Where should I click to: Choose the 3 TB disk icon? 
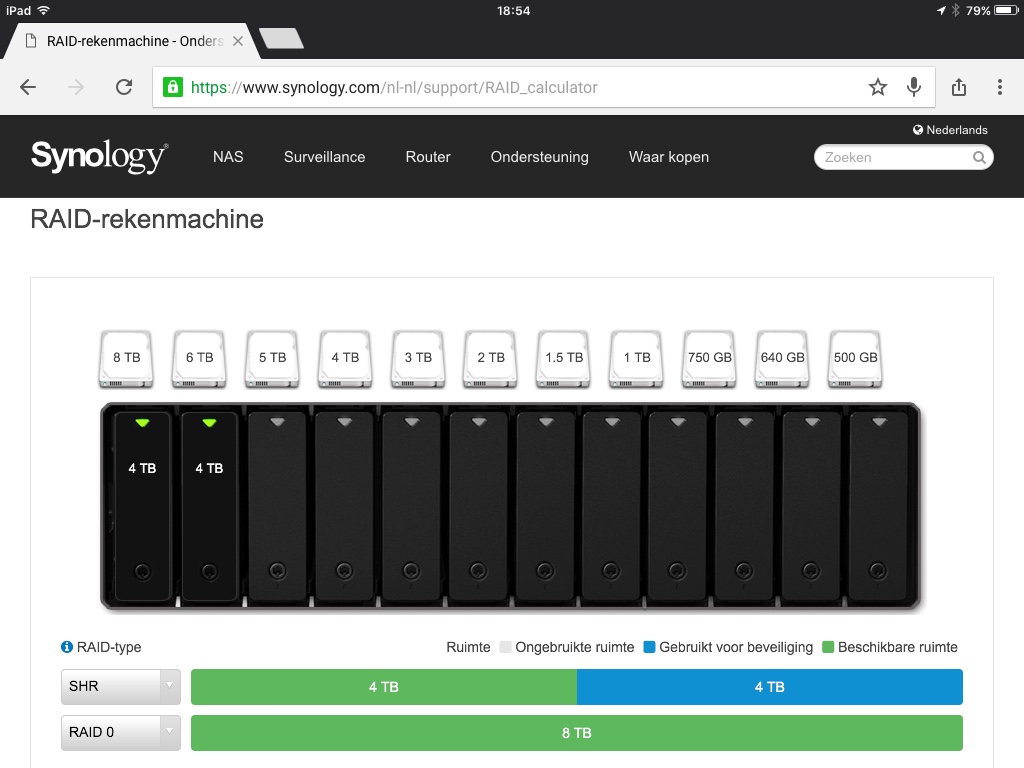418,359
